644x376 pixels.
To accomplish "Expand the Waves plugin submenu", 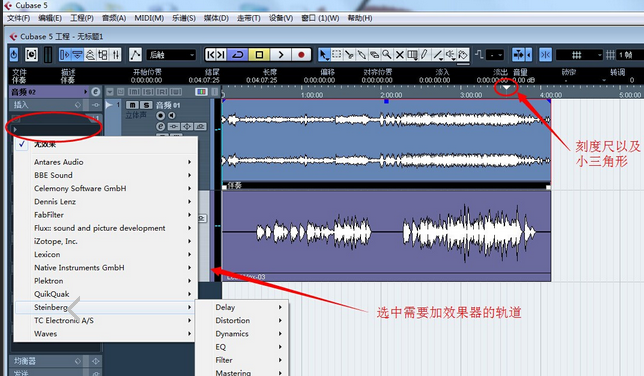I will pos(106,334).
